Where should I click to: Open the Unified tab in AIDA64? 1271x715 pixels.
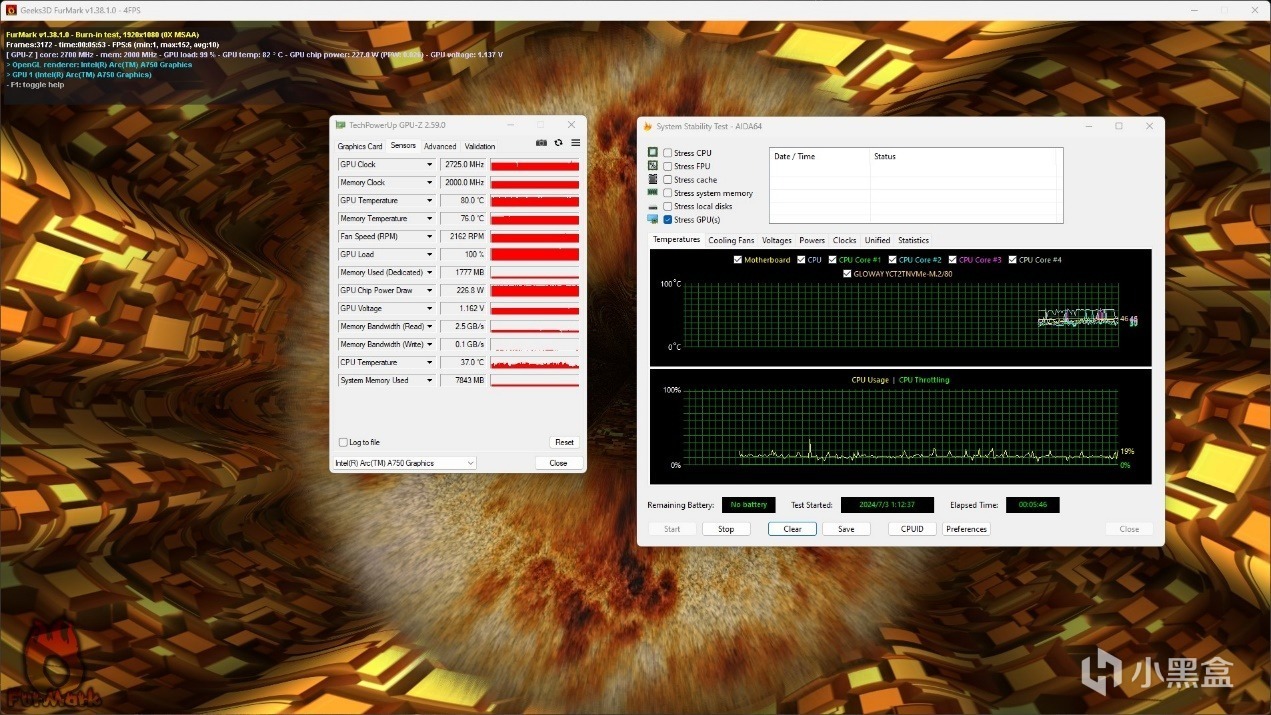click(878, 240)
